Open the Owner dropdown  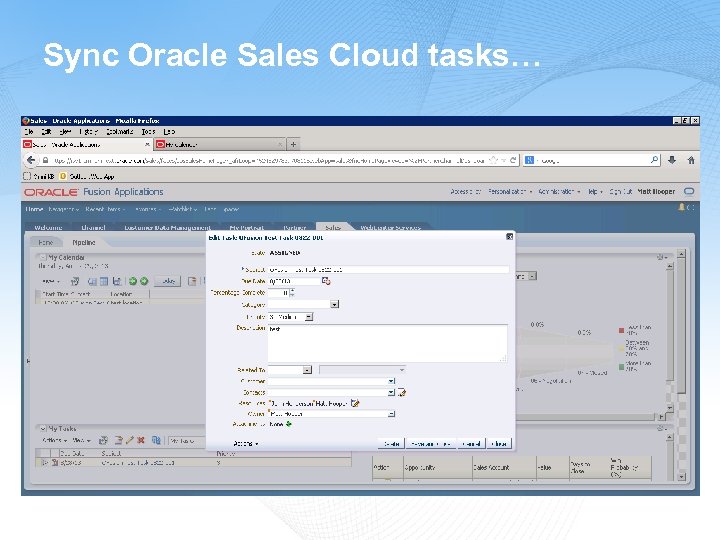391,414
